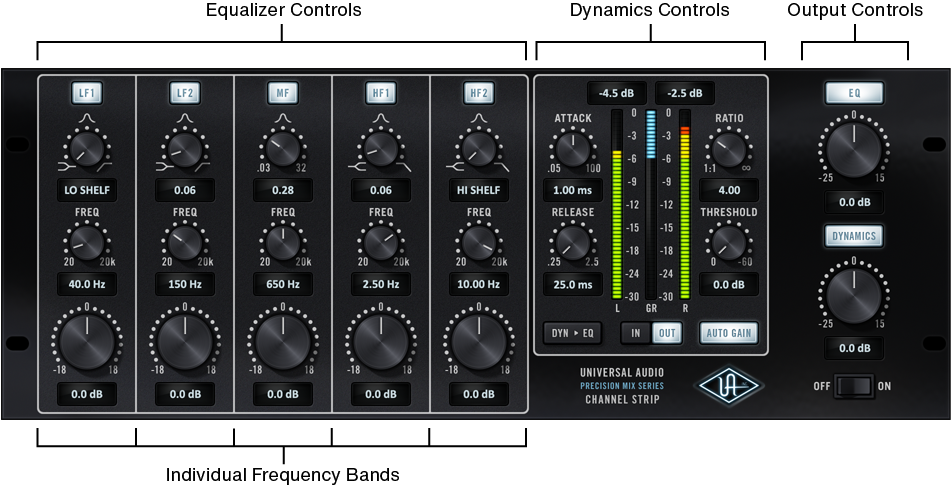Screen dimensions: 951x499
Task: Click the HF2 gain knob
Action: [479, 343]
